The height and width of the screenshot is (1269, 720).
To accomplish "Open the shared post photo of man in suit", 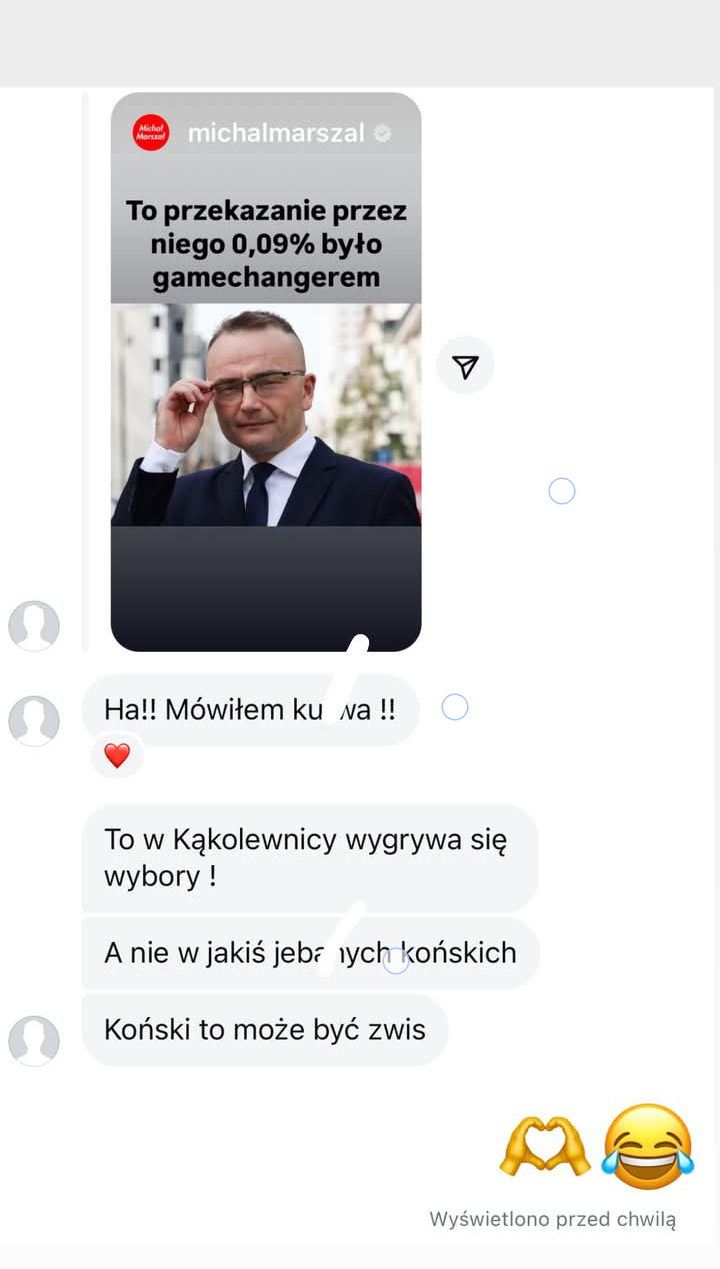I will [266, 415].
